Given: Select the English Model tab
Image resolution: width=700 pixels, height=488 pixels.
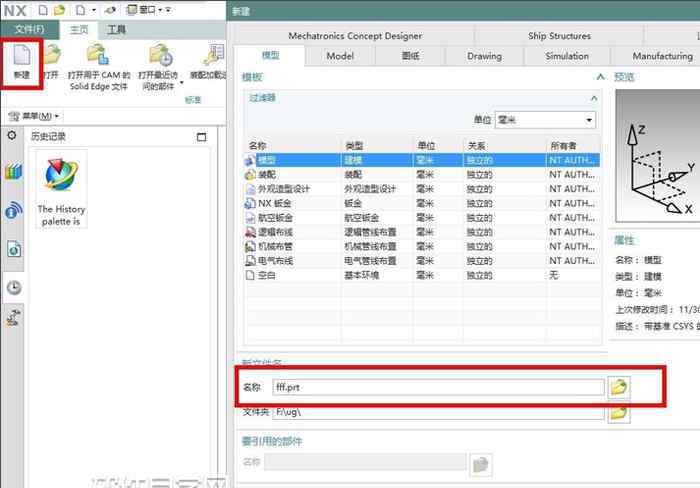Looking at the screenshot, I should (340, 56).
